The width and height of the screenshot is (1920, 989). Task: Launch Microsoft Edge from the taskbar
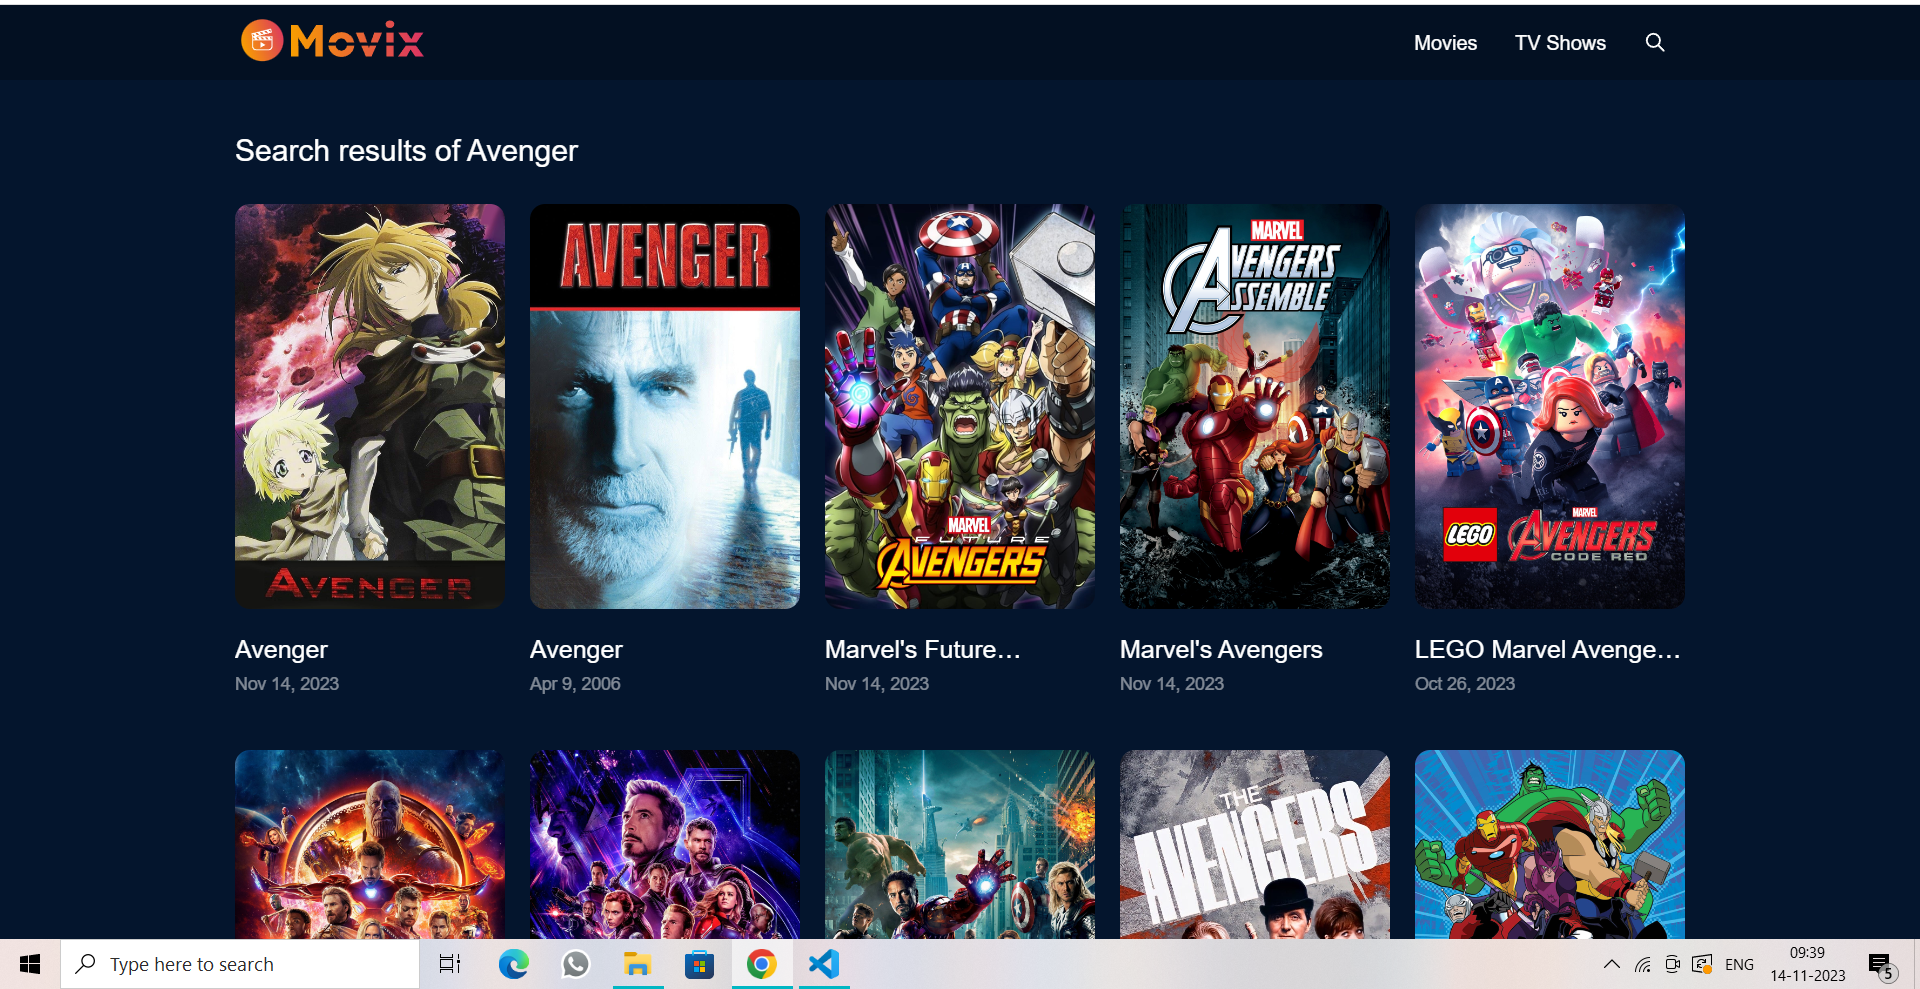click(x=513, y=964)
